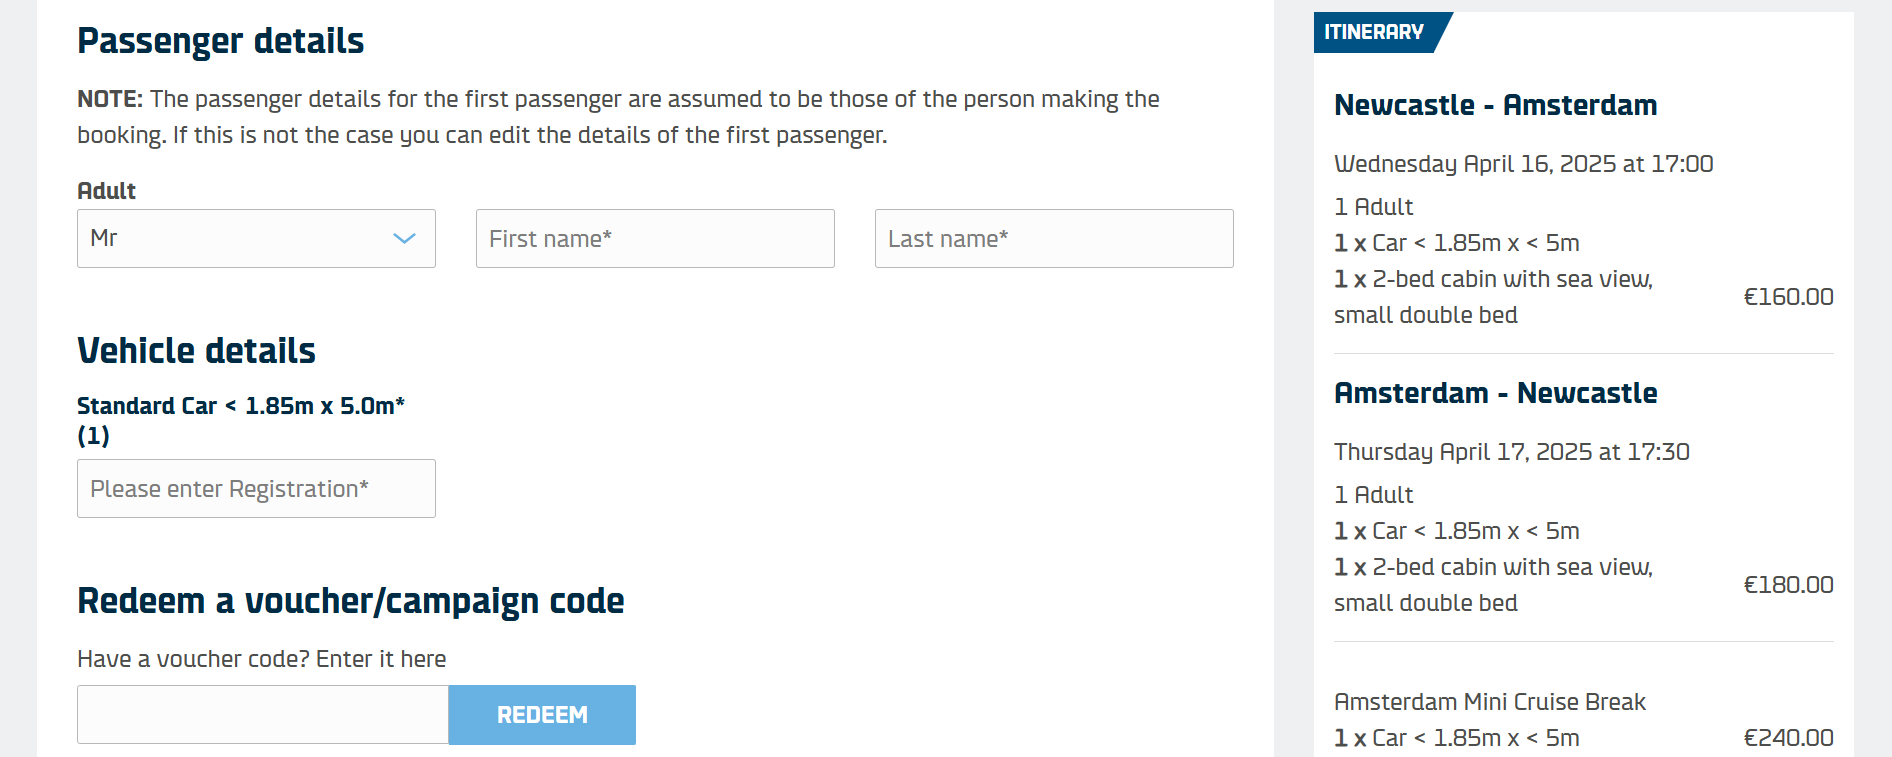Select the Amsterdam - Newcastle route heading
The height and width of the screenshot is (757, 1892).
click(x=1495, y=393)
